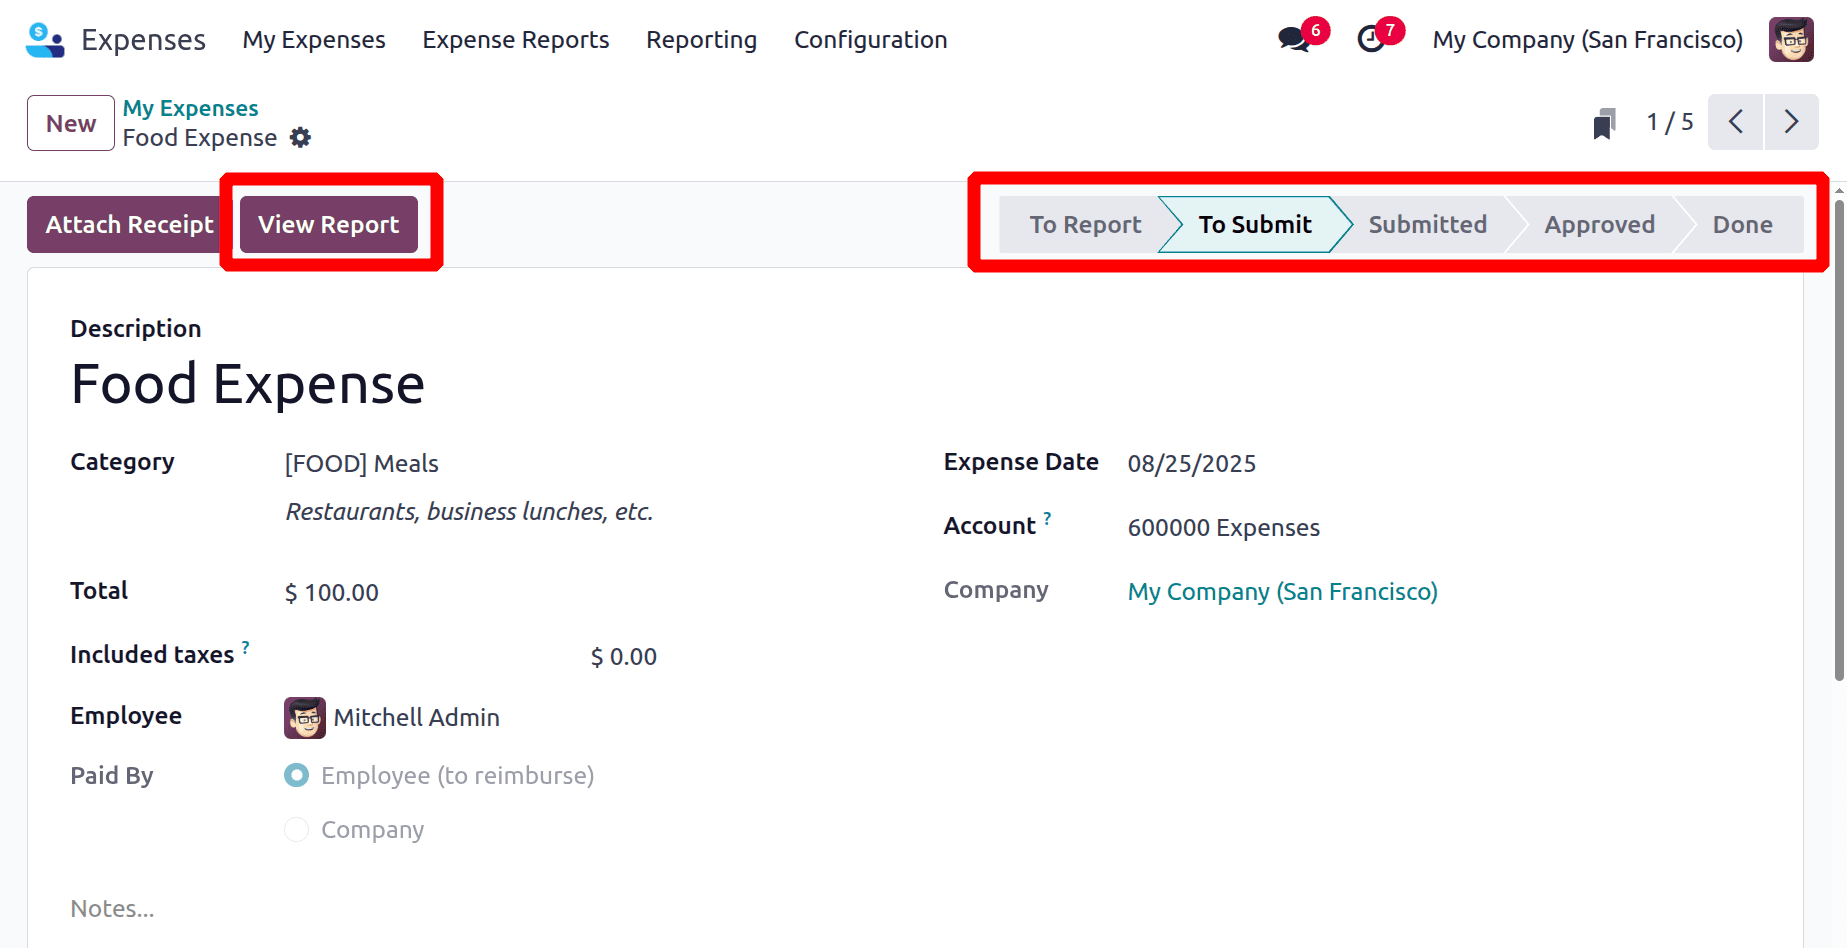Click My Expenses breadcrumb link
This screenshot has height=948, width=1847.
tap(190, 108)
